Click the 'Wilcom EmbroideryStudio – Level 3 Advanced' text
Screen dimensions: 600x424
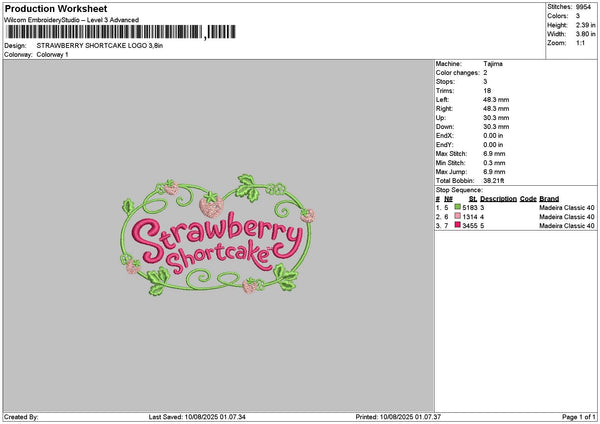tap(71, 20)
